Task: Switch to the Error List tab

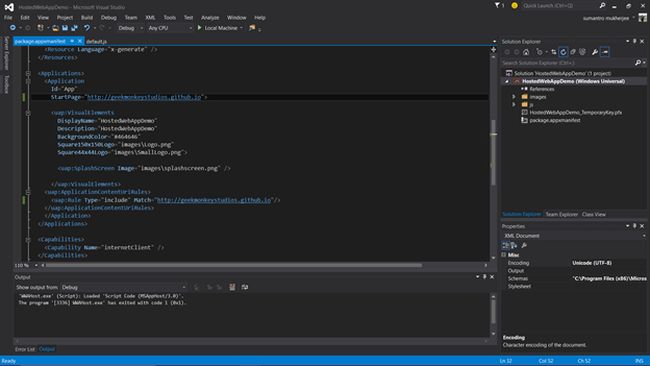Action: point(25,349)
